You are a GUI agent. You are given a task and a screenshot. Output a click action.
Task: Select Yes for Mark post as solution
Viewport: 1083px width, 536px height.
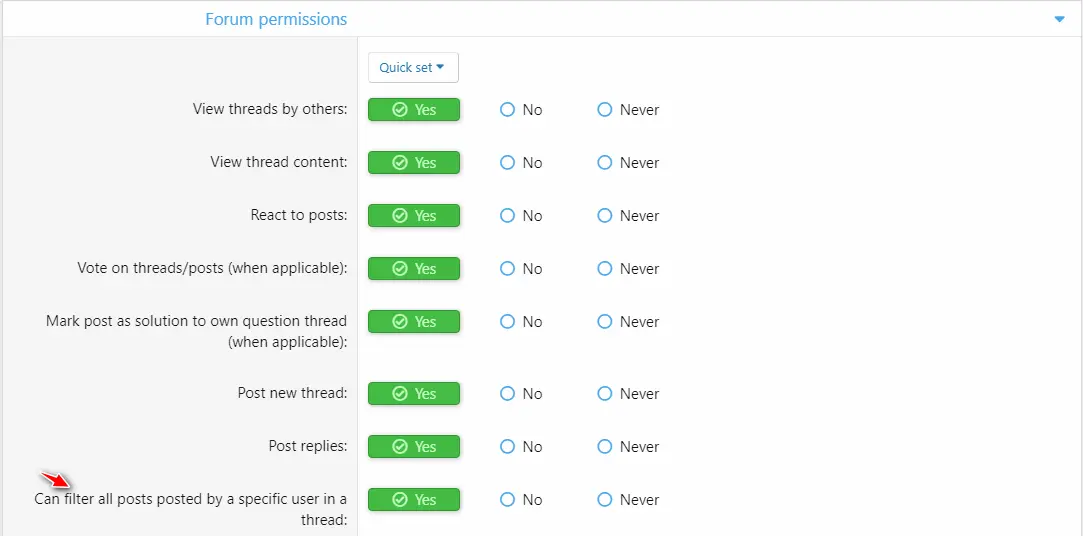[414, 322]
